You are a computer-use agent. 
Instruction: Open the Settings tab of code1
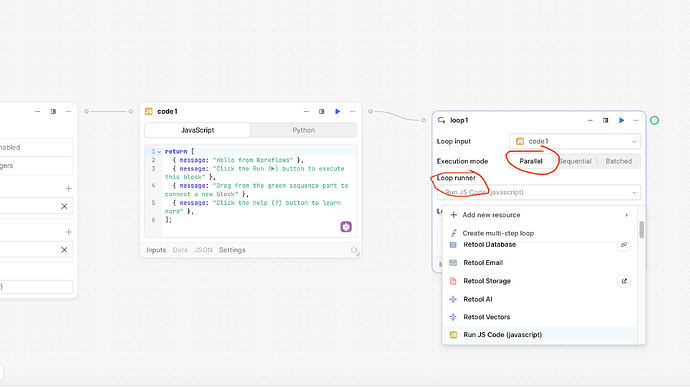click(x=232, y=250)
